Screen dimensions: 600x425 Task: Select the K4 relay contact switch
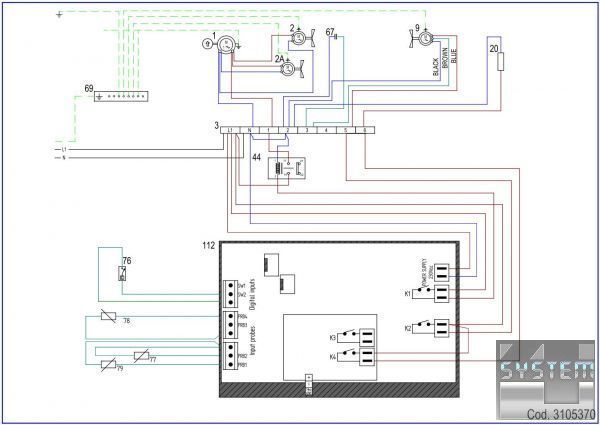pyautogui.click(x=350, y=353)
